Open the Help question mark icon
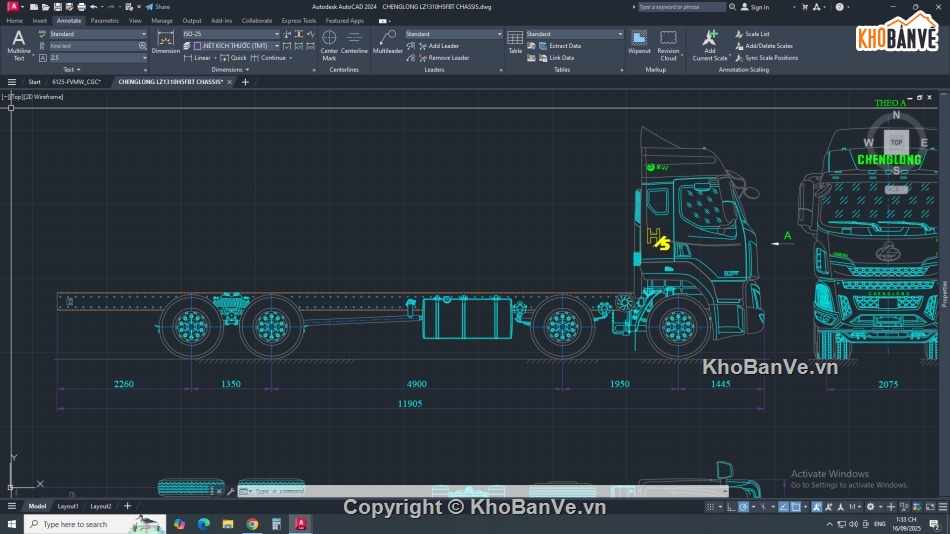This screenshot has height=534, width=950. [x=839, y=7]
